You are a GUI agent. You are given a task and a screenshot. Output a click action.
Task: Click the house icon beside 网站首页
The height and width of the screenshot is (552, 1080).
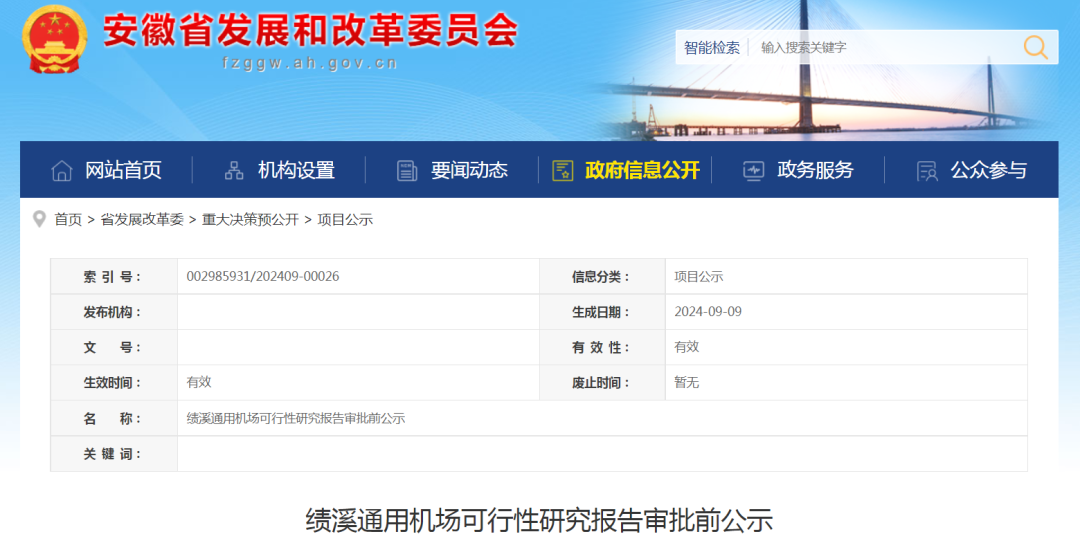[62, 171]
